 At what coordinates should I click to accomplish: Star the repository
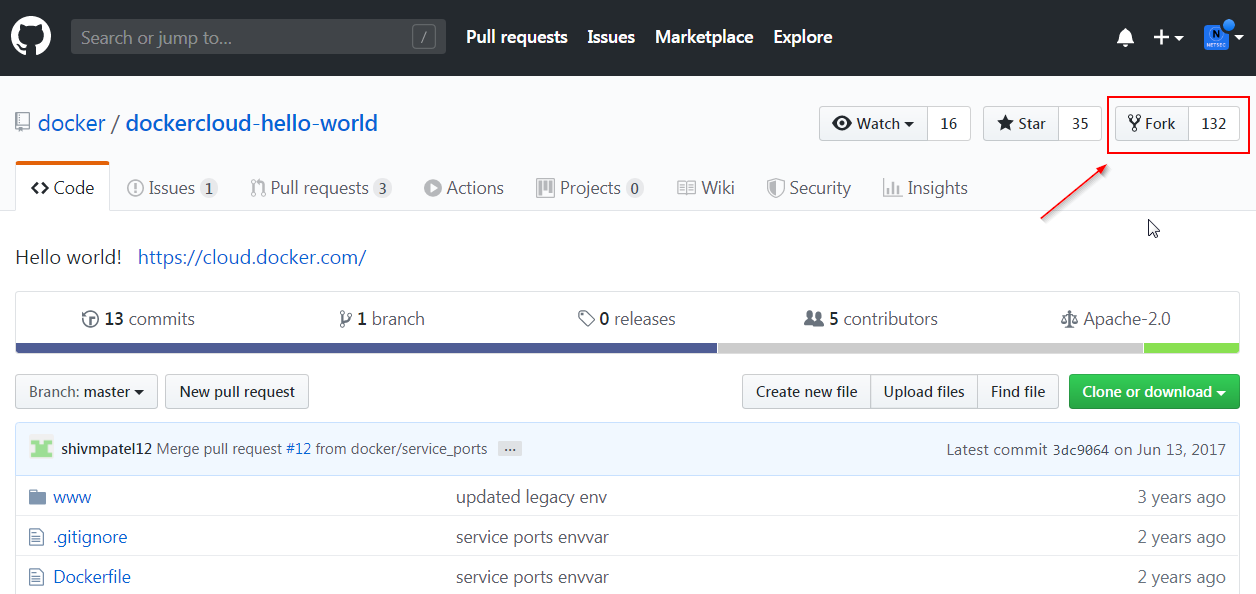click(1021, 124)
